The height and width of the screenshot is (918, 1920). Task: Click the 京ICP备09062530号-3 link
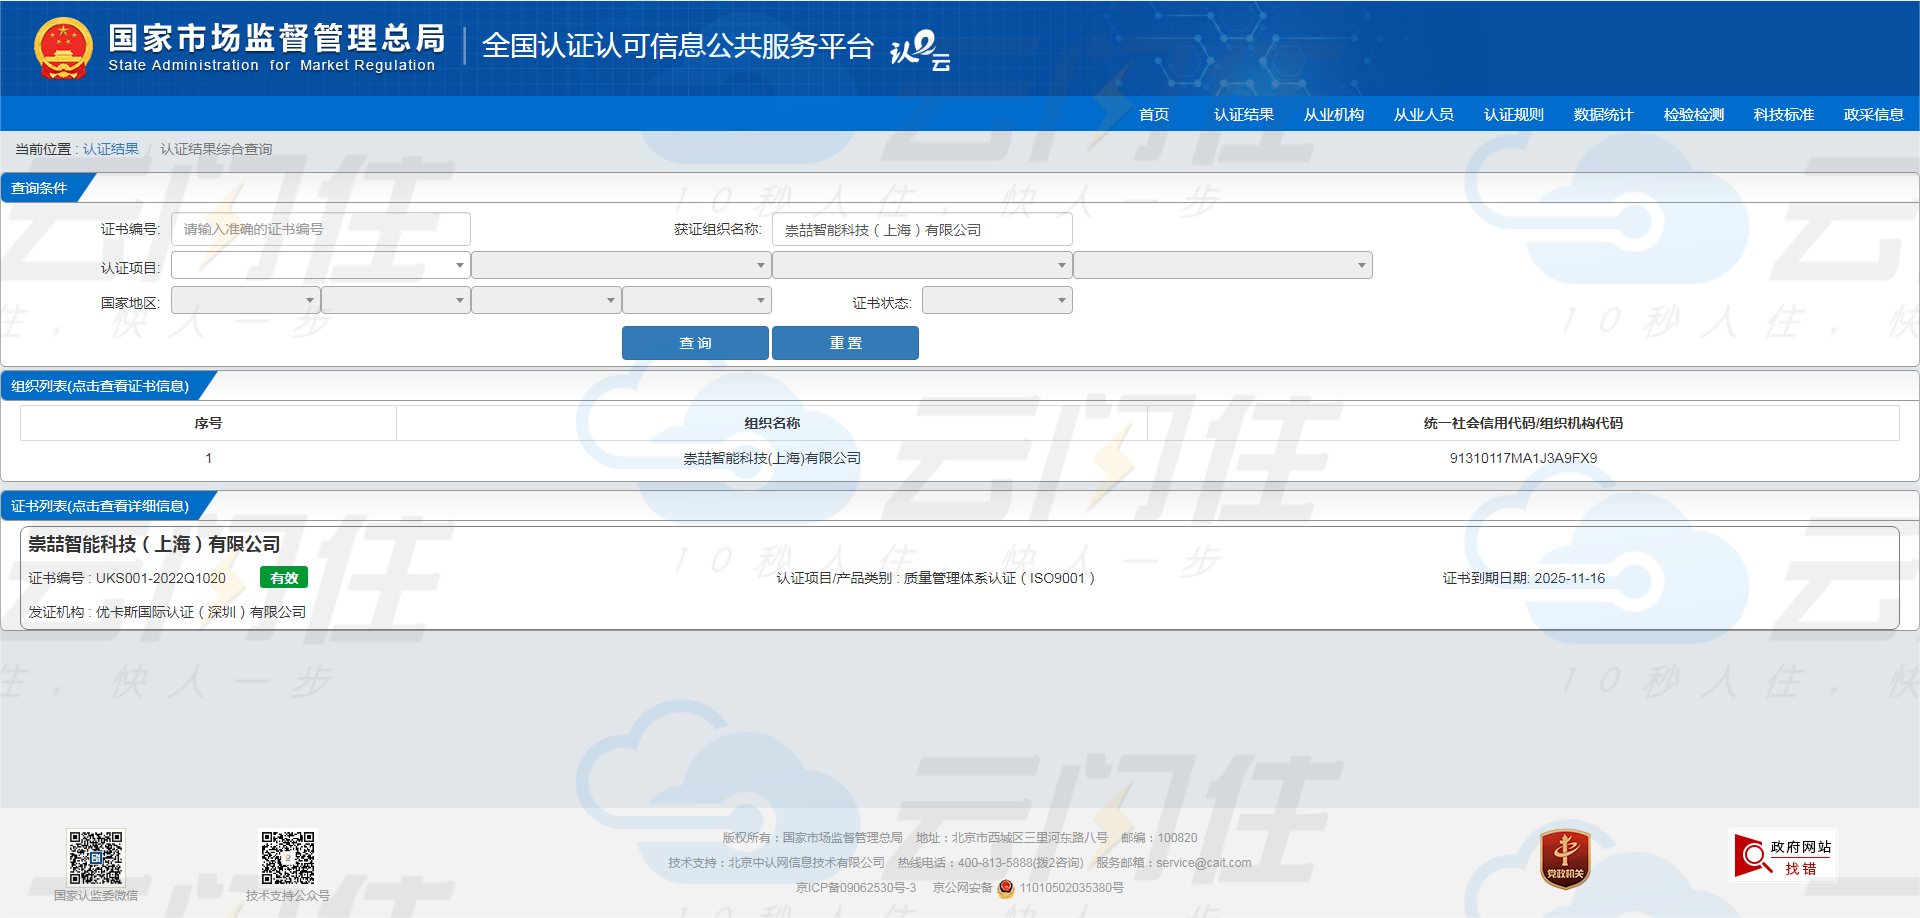[856, 888]
